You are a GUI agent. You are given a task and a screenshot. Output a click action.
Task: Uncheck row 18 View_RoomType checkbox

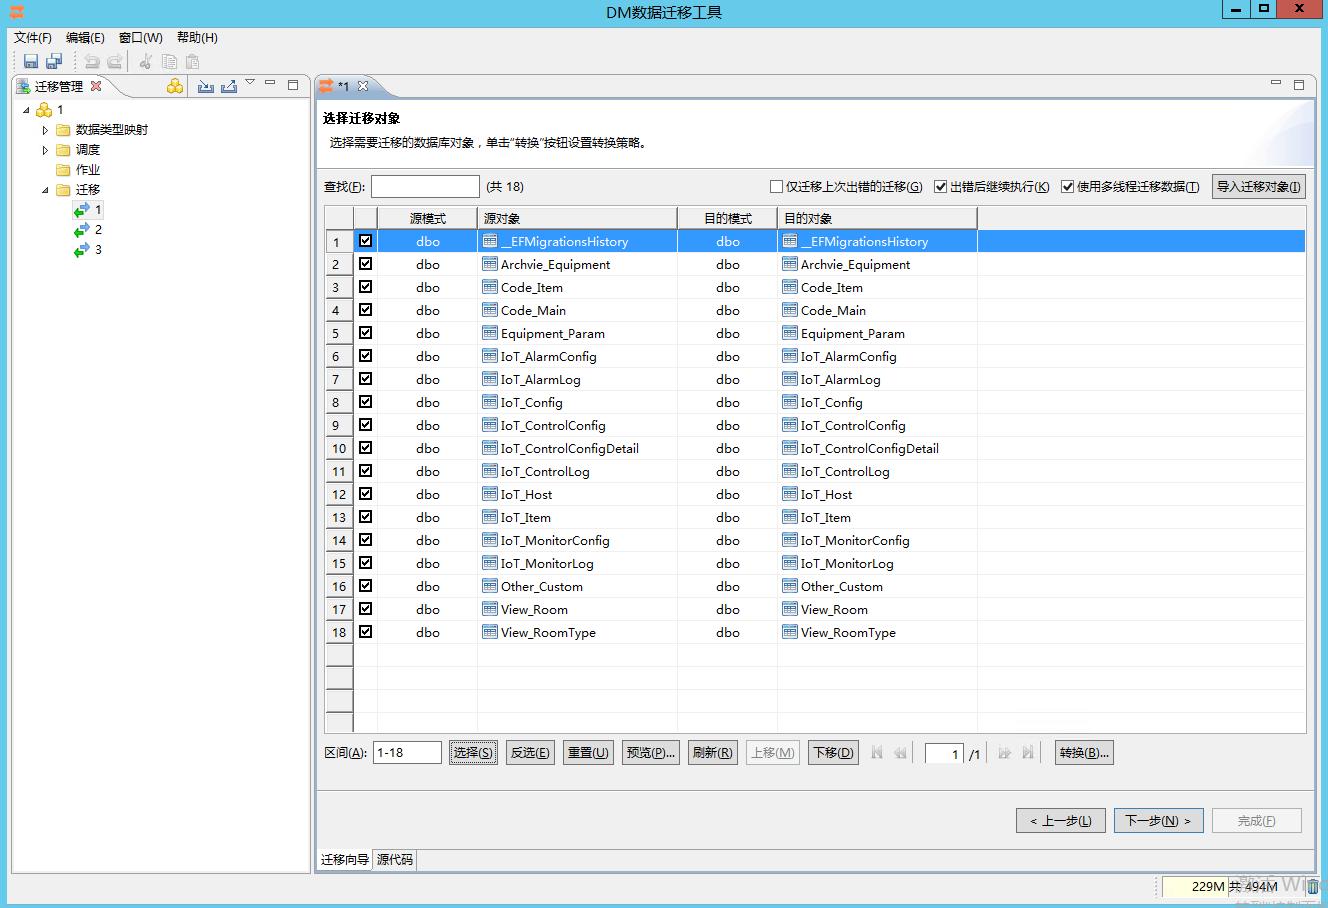click(x=365, y=632)
